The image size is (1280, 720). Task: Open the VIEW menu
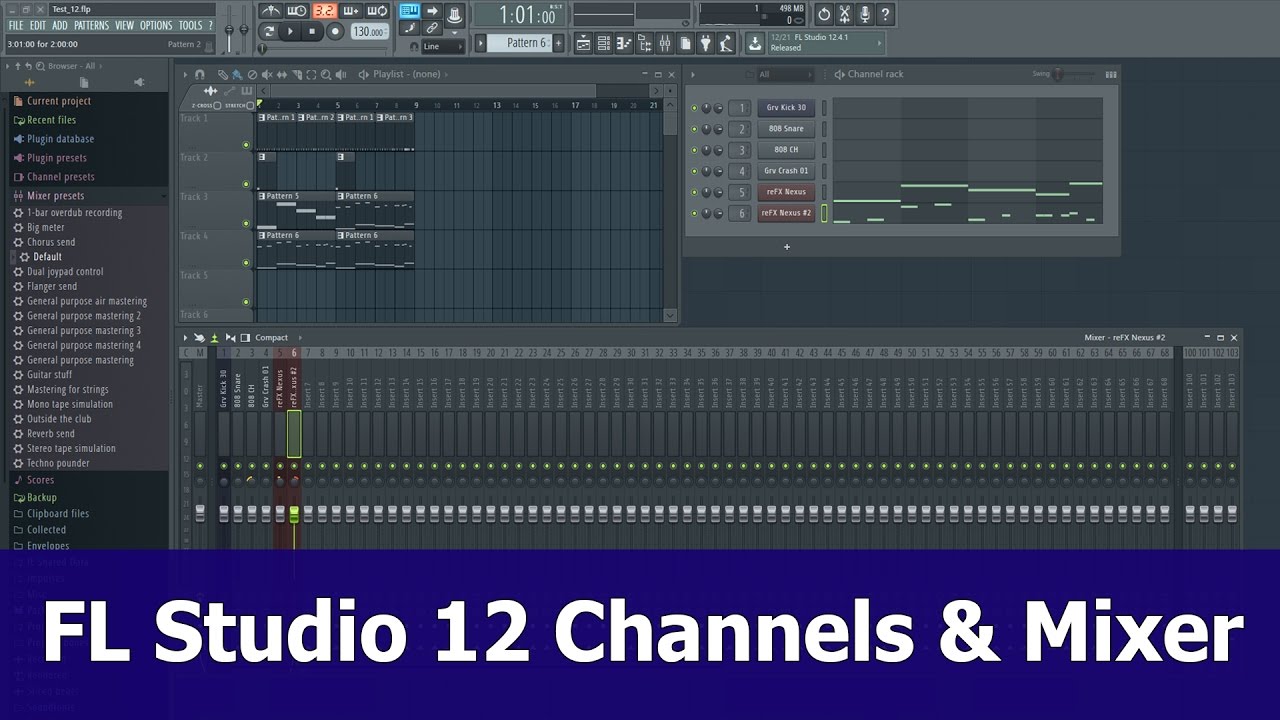tap(124, 25)
